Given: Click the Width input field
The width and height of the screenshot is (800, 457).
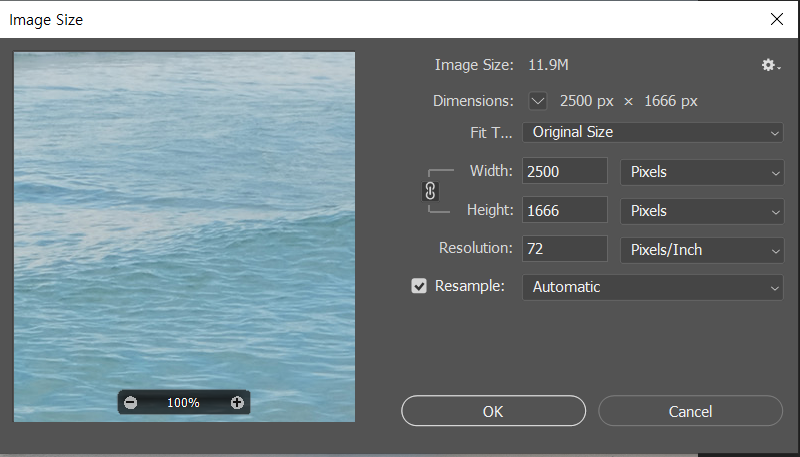Looking at the screenshot, I should (565, 171).
